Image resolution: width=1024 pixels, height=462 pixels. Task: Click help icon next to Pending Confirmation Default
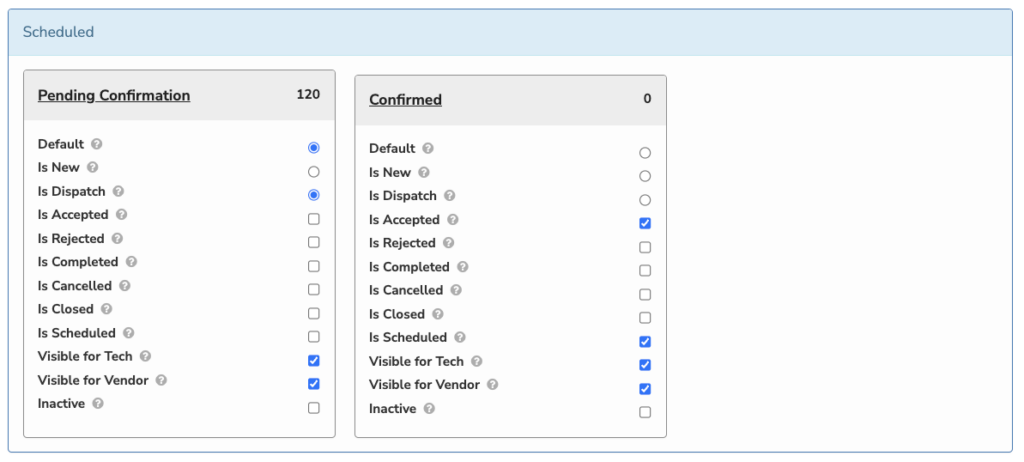click(x=97, y=144)
